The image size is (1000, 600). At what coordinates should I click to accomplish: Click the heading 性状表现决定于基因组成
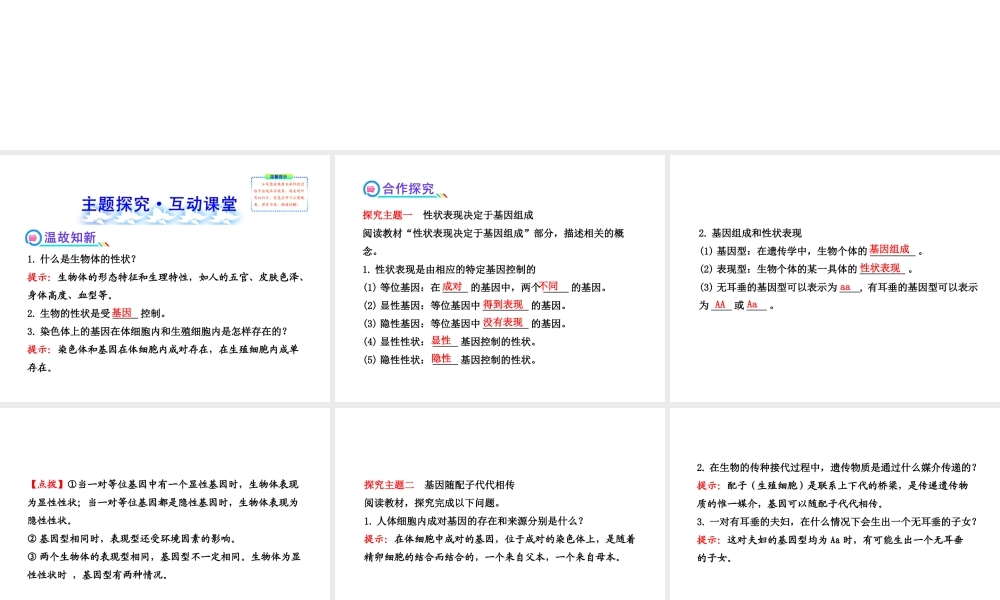pos(478,215)
